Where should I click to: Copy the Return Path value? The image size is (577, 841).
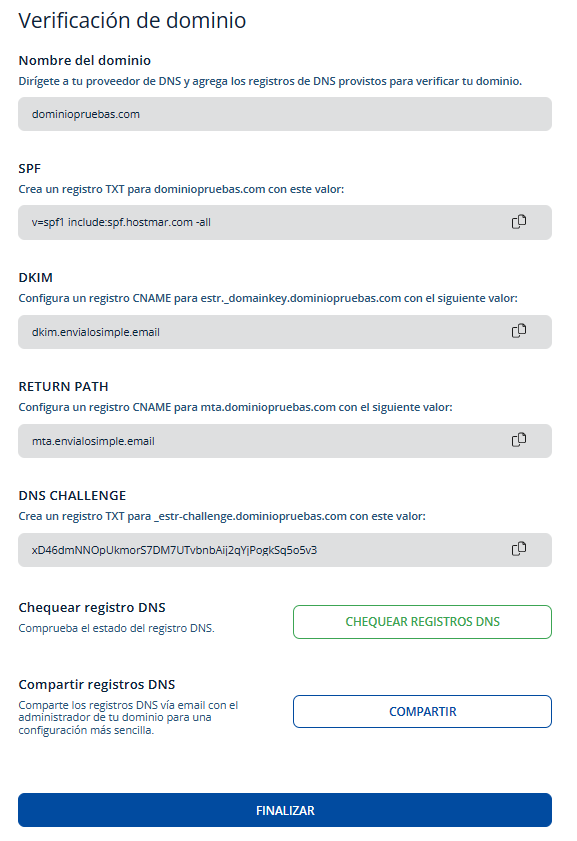519,440
